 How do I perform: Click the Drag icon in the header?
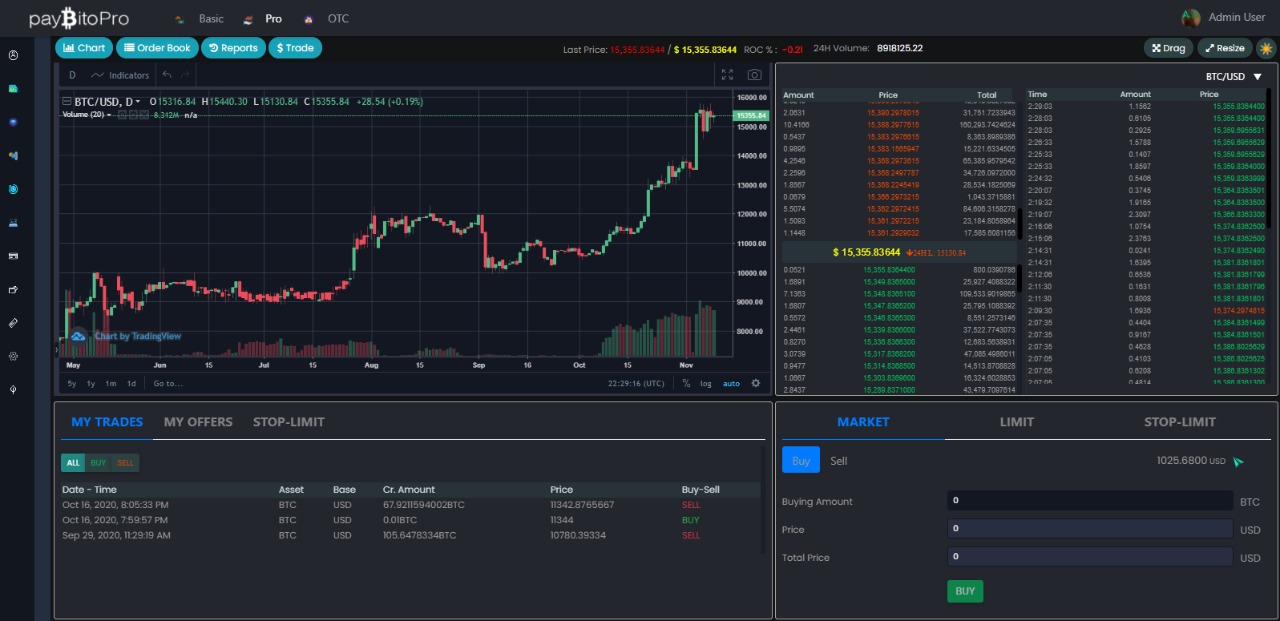click(1168, 47)
